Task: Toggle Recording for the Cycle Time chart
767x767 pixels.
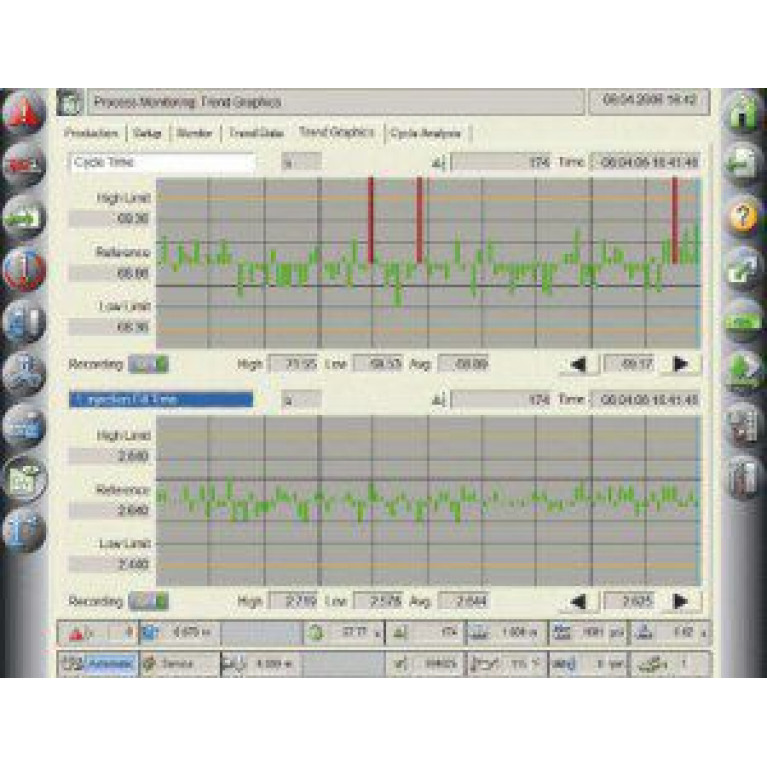Action: pyautogui.click(x=149, y=364)
